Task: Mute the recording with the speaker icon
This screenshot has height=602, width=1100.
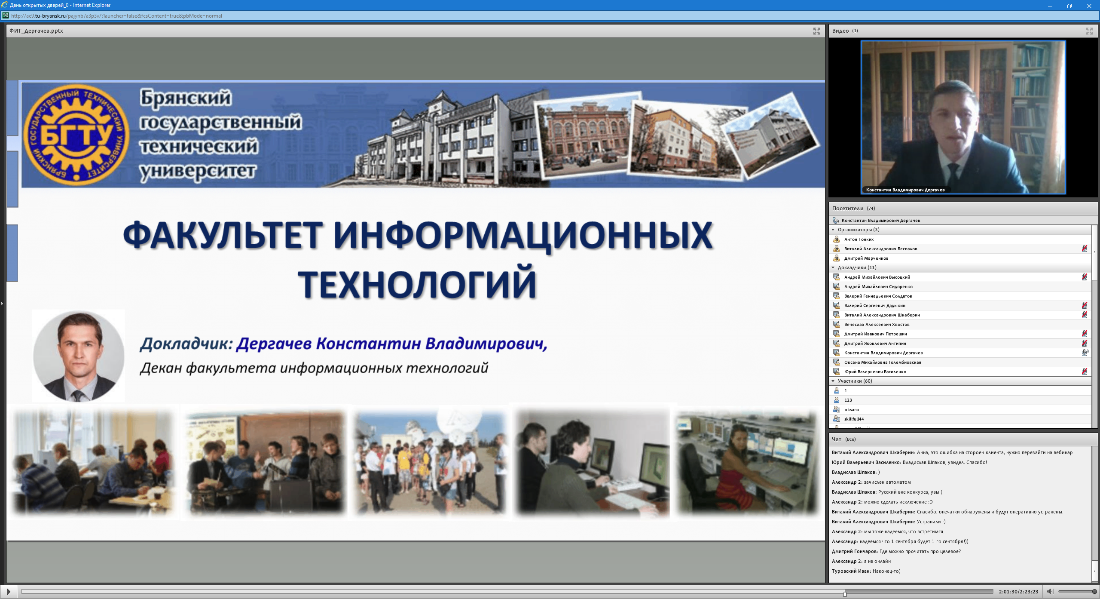Action: (1049, 592)
